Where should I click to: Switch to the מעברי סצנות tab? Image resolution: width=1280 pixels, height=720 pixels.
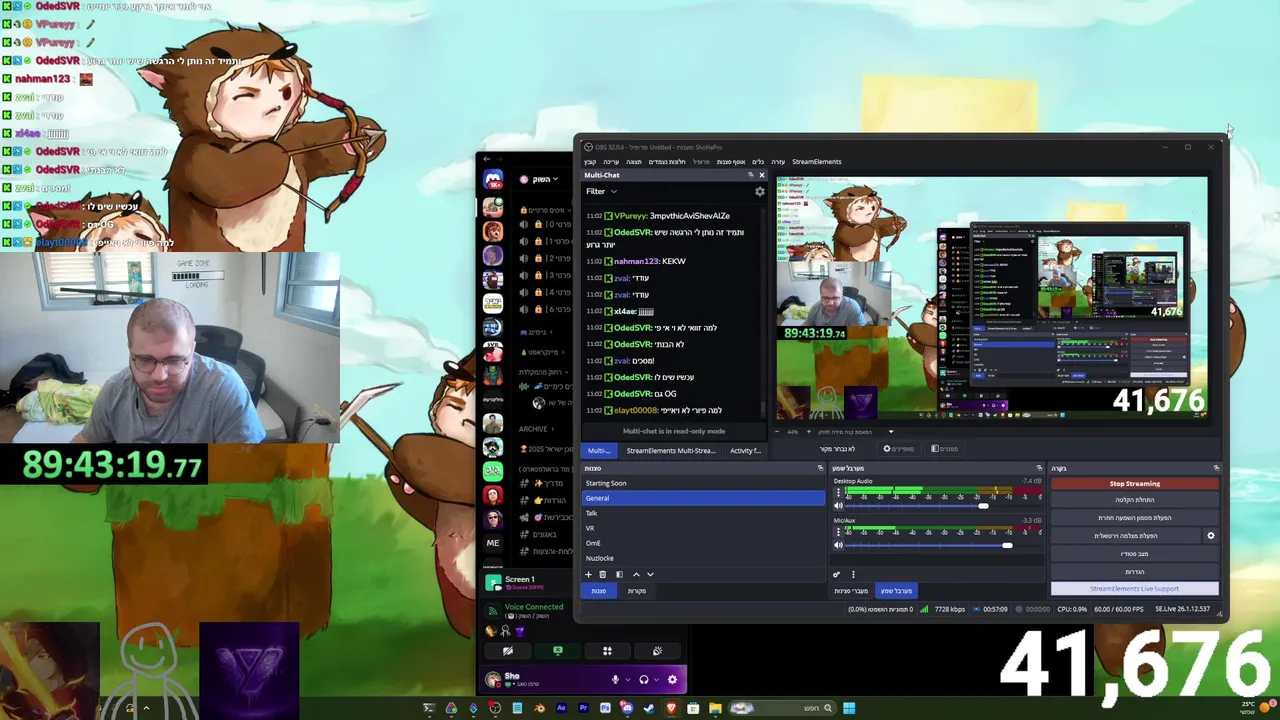point(850,591)
